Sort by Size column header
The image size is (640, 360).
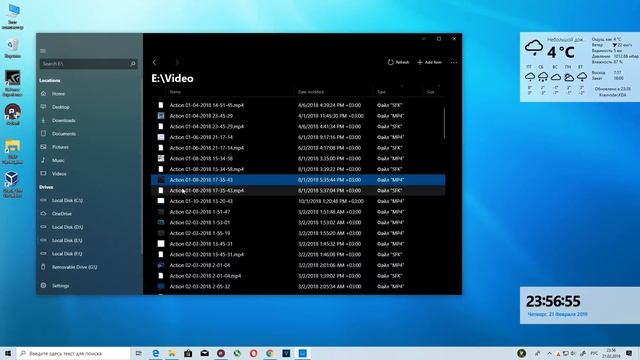tap(431, 92)
